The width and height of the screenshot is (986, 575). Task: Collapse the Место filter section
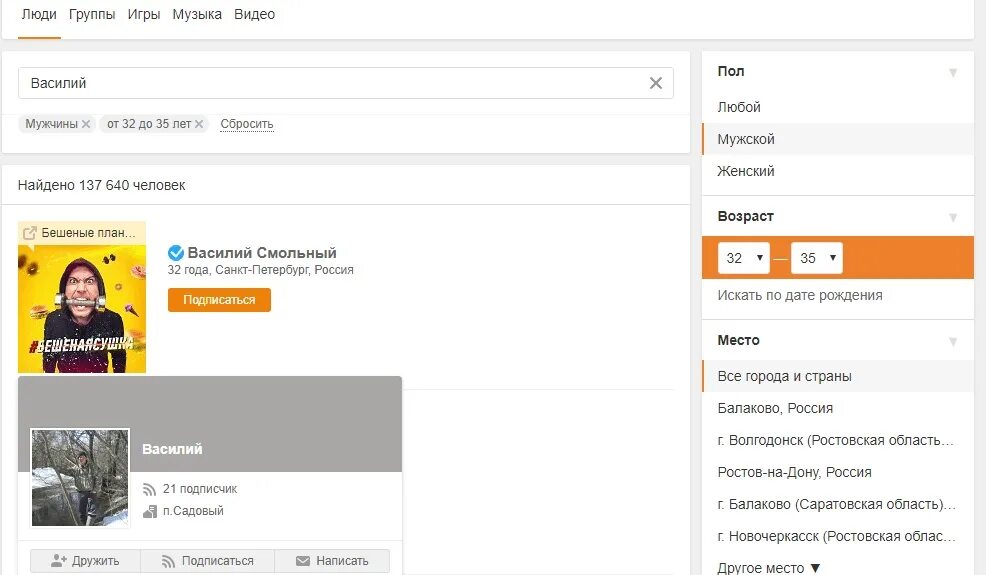click(x=953, y=341)
